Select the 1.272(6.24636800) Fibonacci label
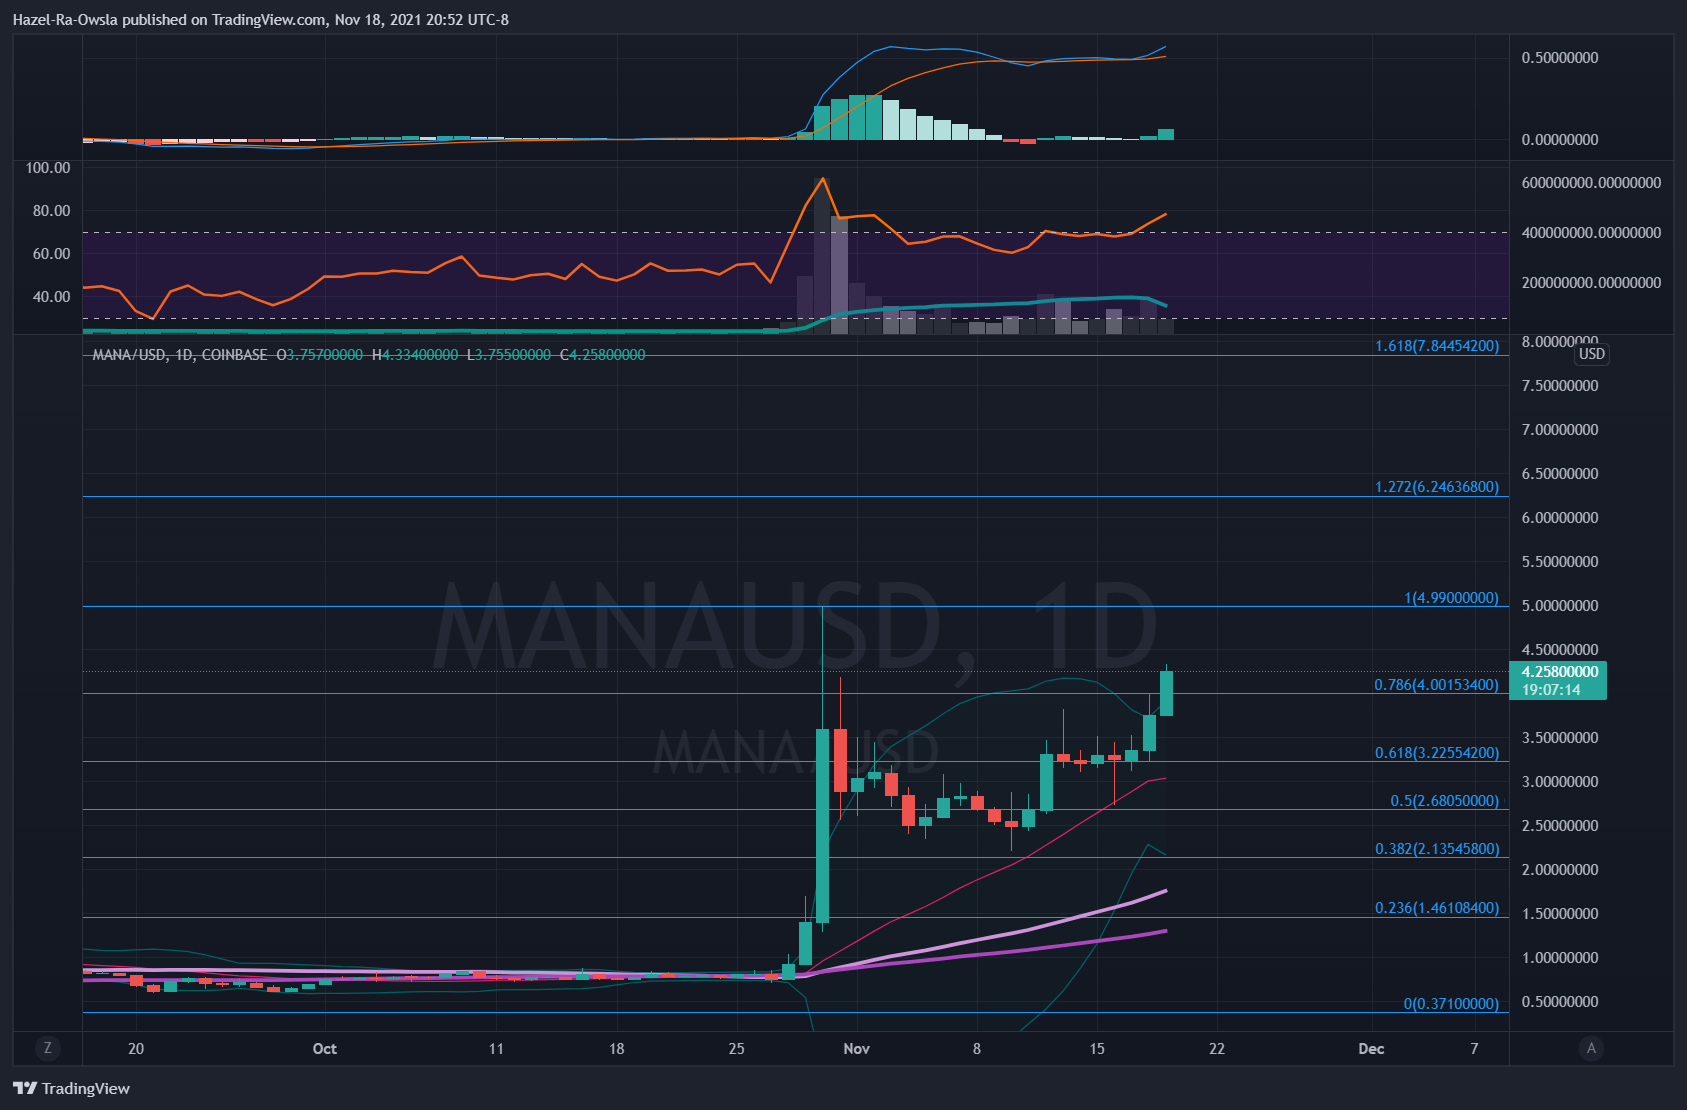The image size is (1687, 1110). click(x=1437, y=487)
